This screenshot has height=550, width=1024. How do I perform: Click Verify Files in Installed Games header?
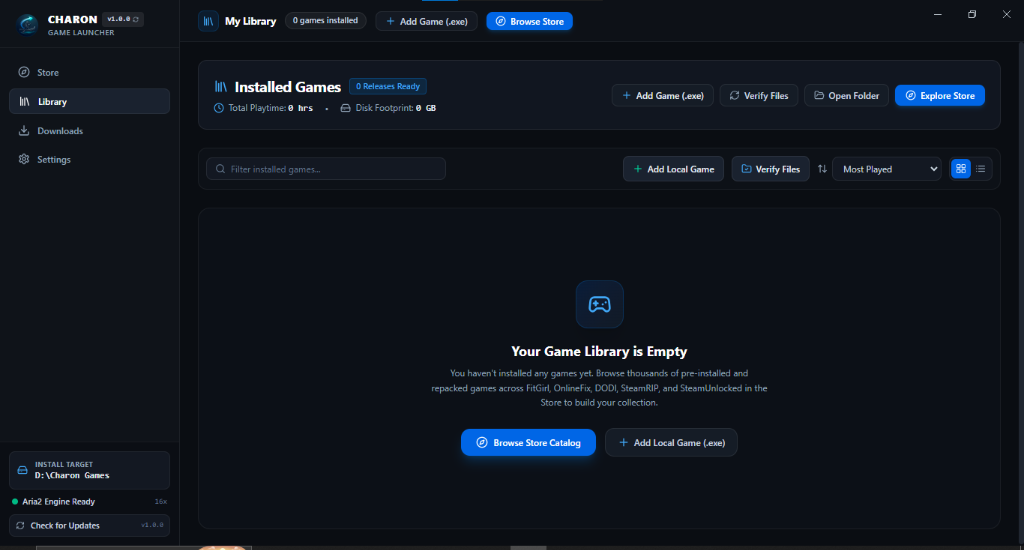pos(759,95)
